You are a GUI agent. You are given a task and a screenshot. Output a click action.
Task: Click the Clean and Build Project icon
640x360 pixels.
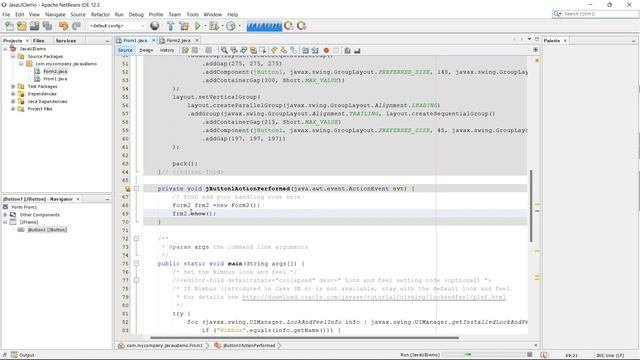184,26
